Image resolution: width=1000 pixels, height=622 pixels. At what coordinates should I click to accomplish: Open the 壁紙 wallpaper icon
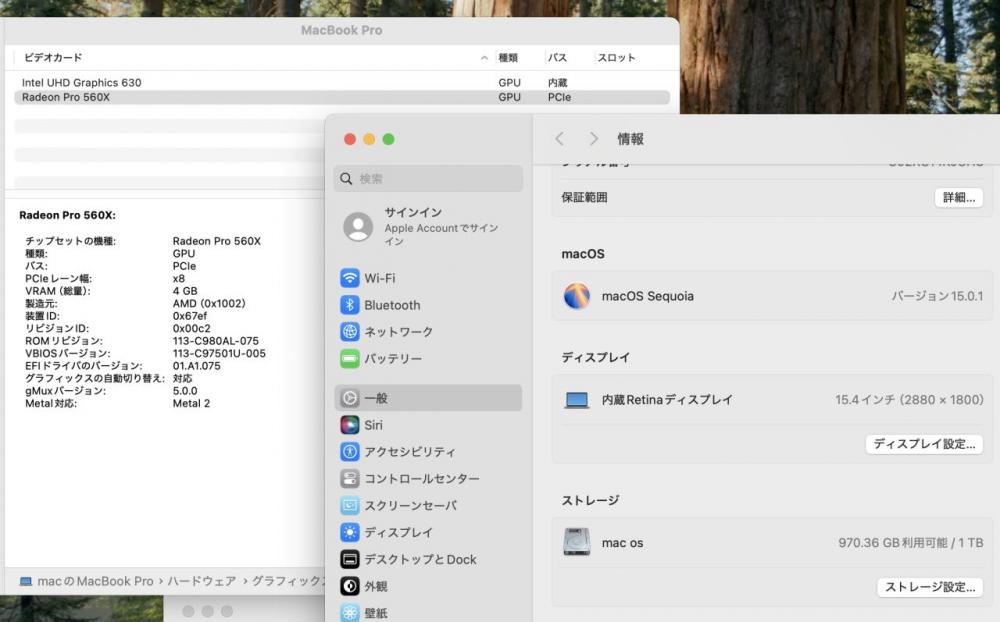[x=349, y=612]
